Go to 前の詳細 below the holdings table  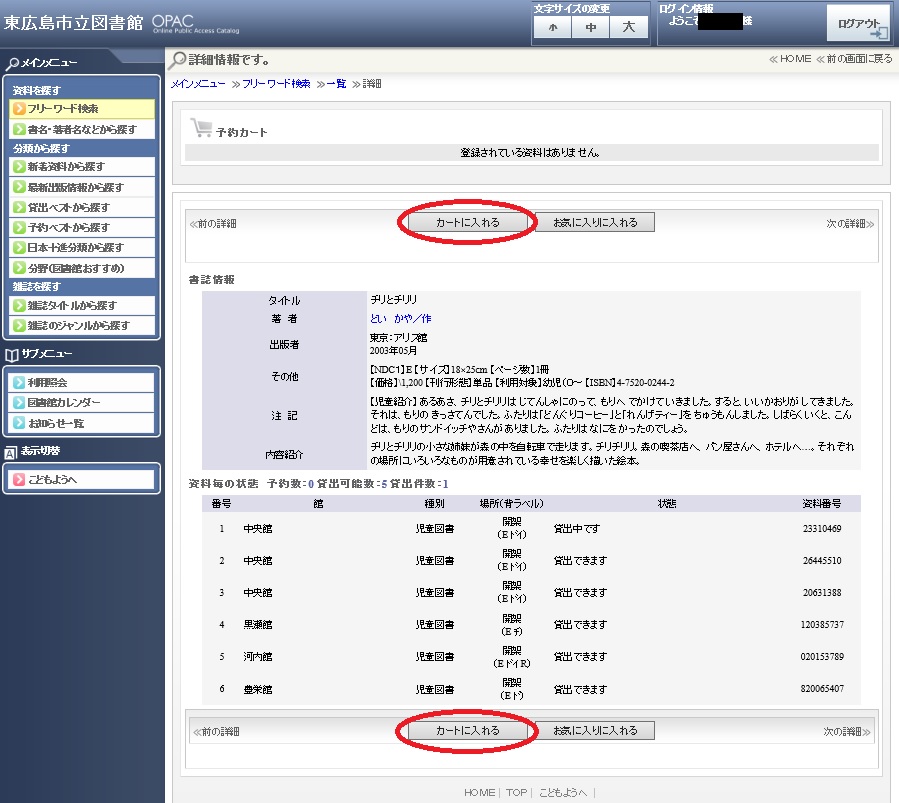pyautogui.click(x=216, y=732)
